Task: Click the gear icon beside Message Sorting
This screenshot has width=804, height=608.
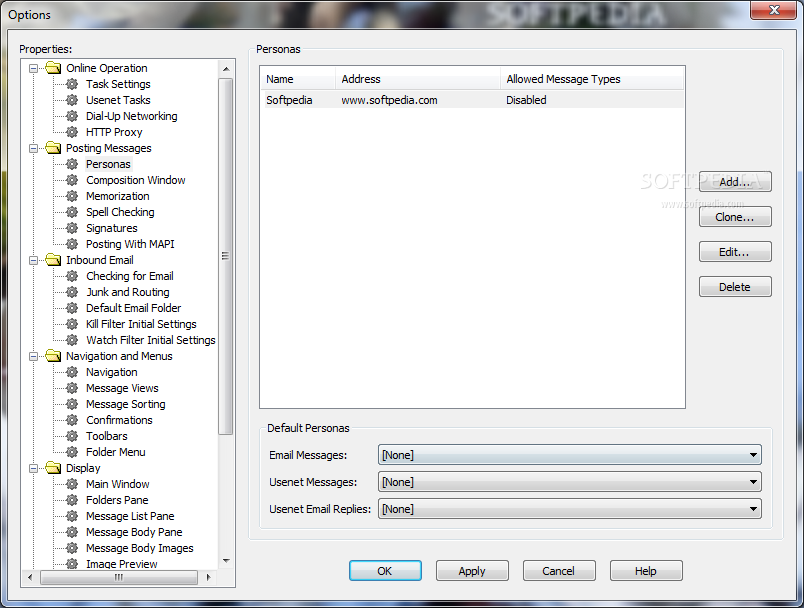Action: point(72,404)
